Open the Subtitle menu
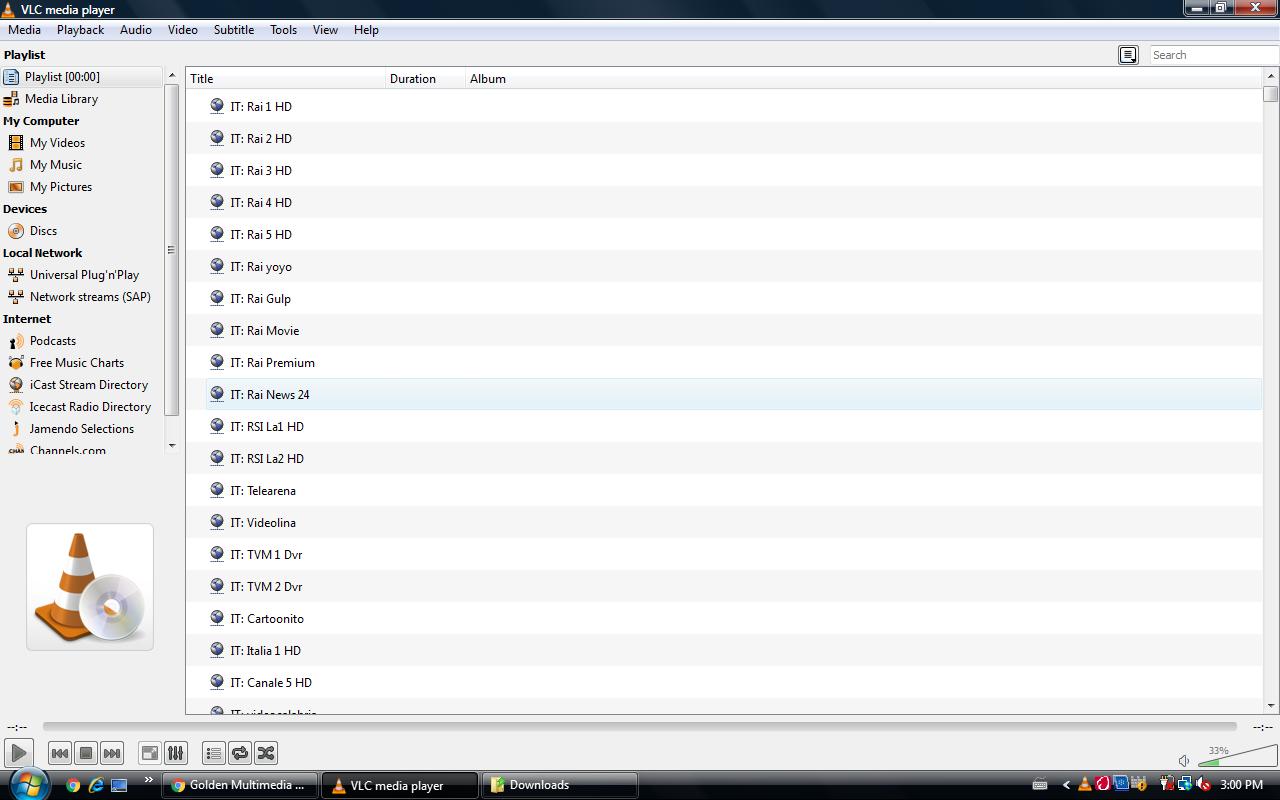Image resolution: width=1280 pixels, height=800 pixels. 233,30
